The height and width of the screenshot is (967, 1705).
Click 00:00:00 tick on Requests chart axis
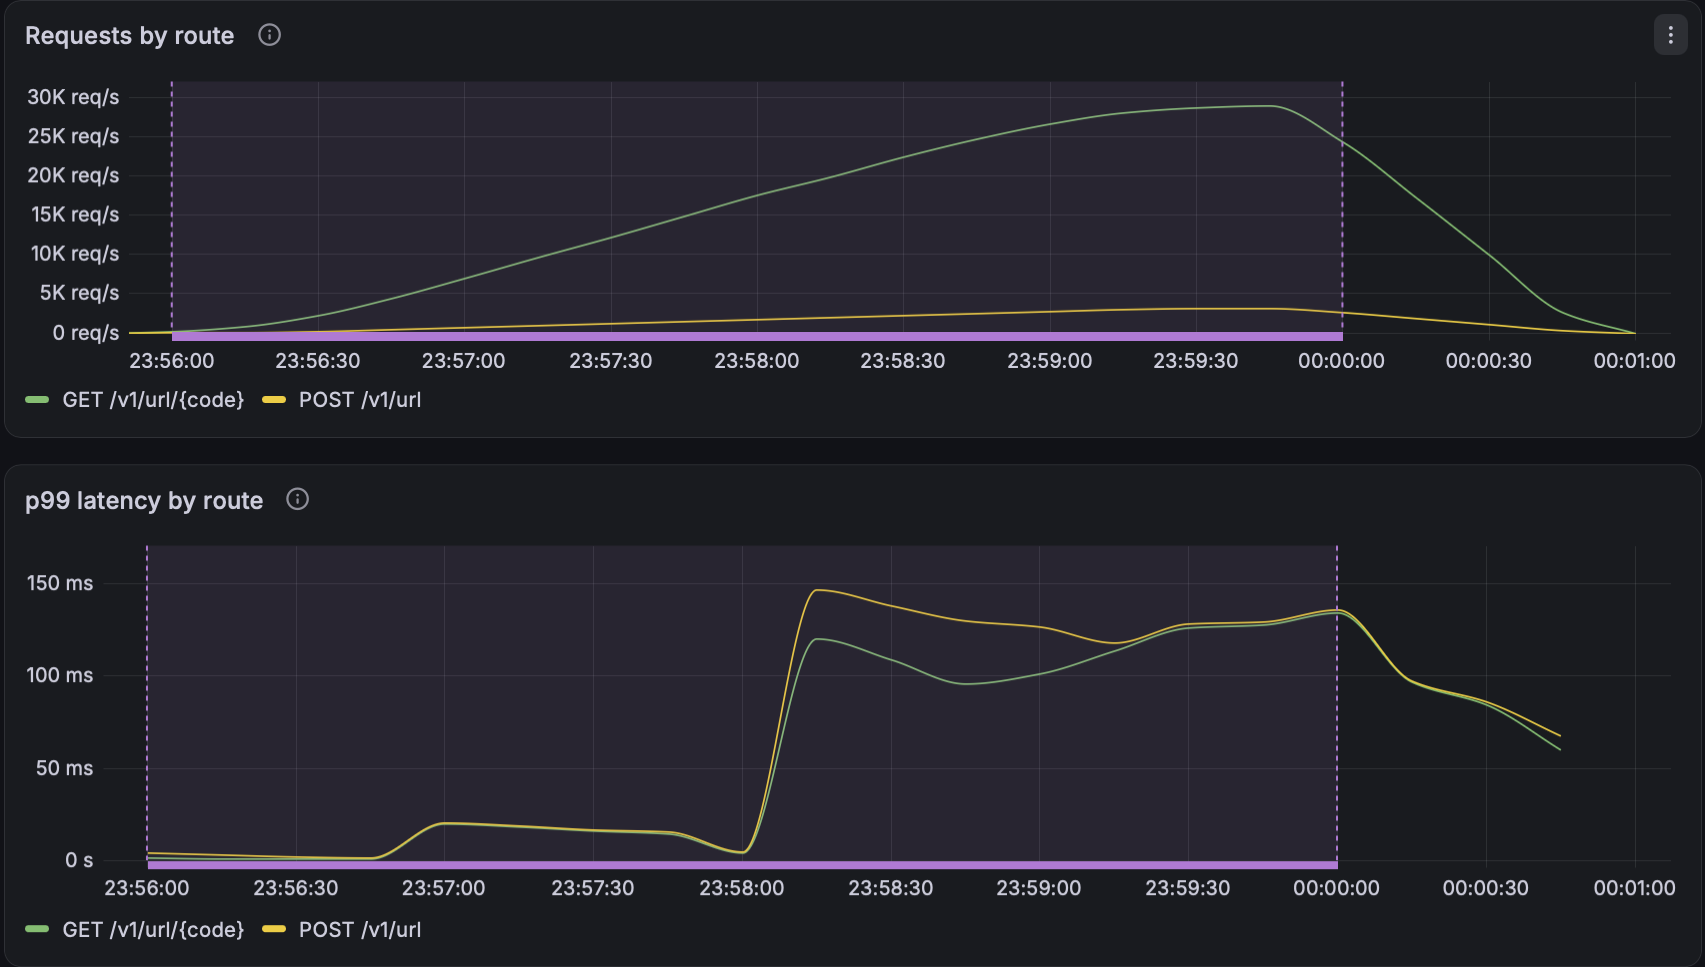1342,361
